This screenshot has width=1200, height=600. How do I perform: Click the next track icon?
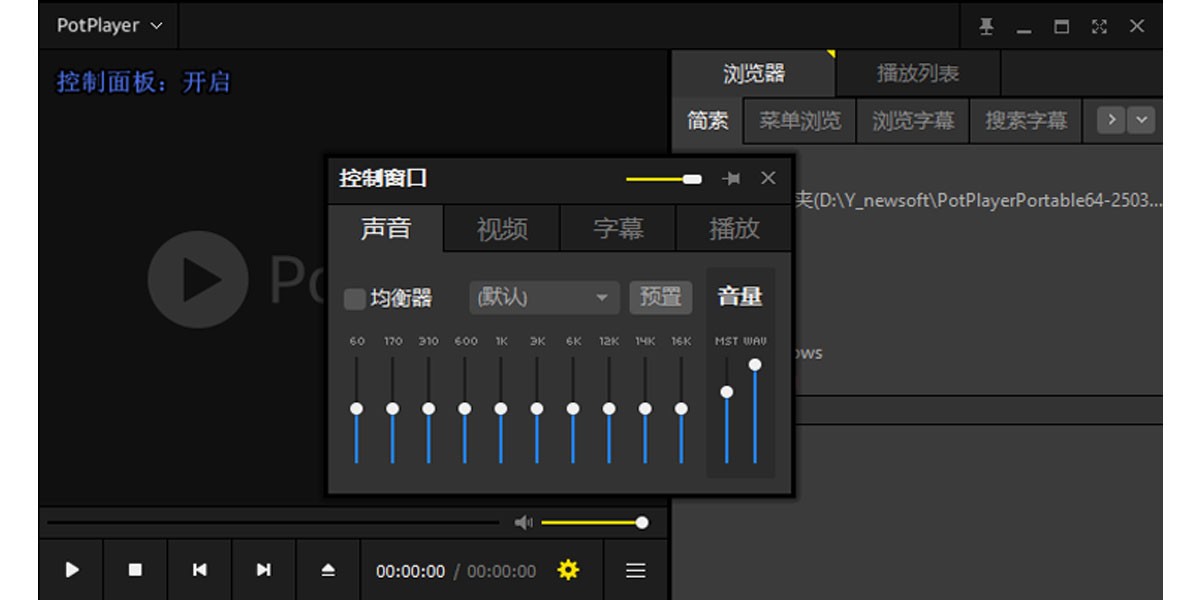[x=263, y=570]
